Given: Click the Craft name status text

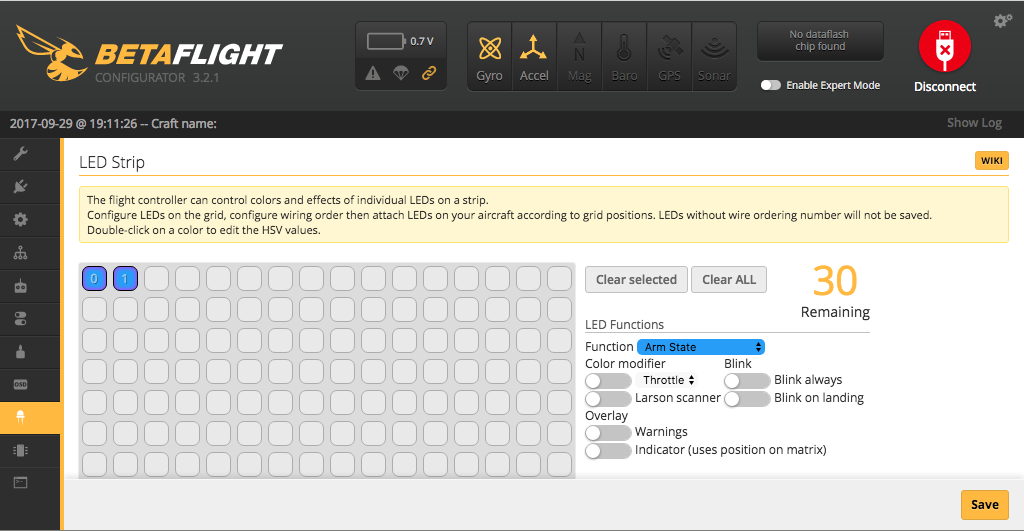Looking at the screenshot, I should (184, 123).
